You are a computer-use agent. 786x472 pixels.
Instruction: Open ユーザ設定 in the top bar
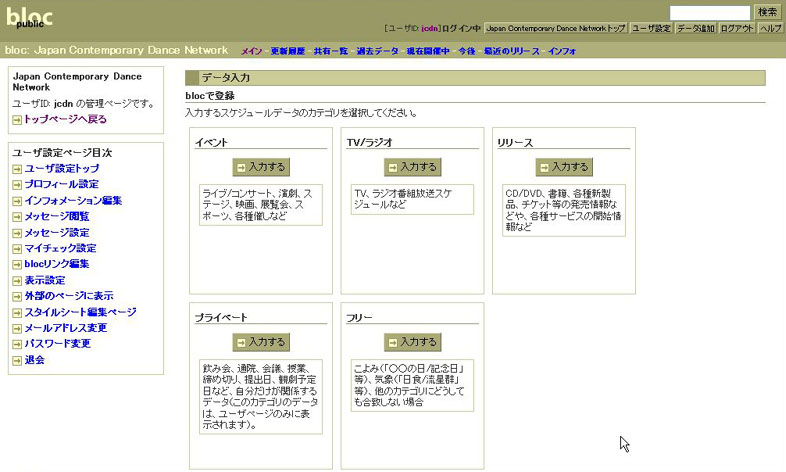[651, 29]
